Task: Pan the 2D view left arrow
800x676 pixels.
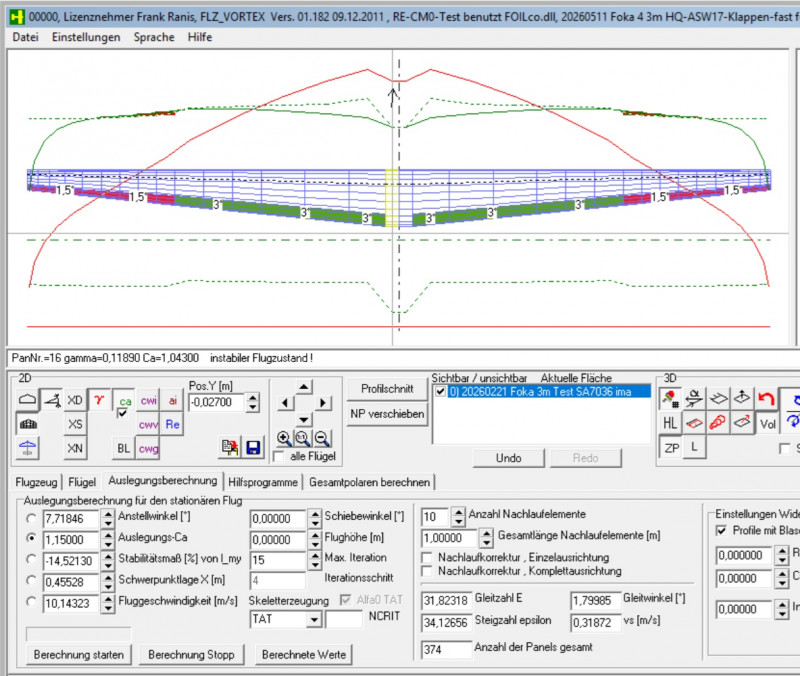Action: [x=285, y=403]
